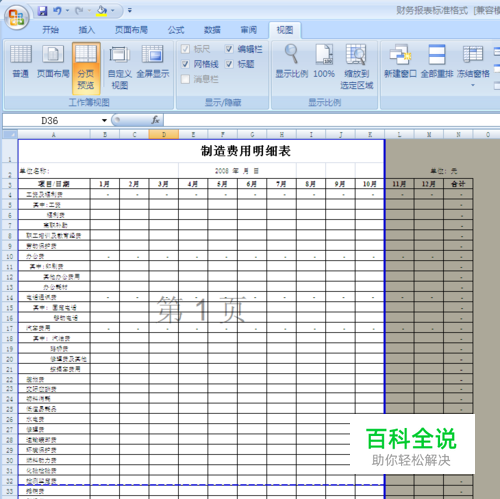Open a New Window (新建窗口)
Screen dimensions: 500x499
click(x=400, y=61)
